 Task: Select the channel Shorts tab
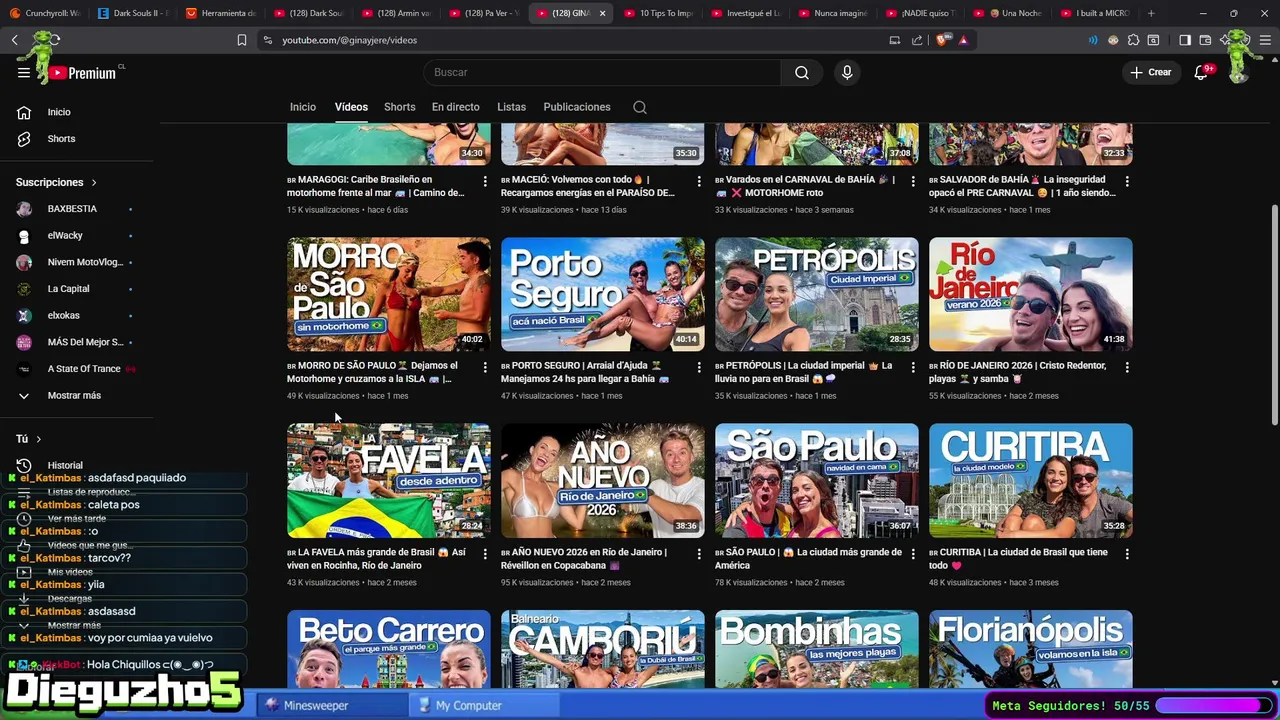pos(399,107)
